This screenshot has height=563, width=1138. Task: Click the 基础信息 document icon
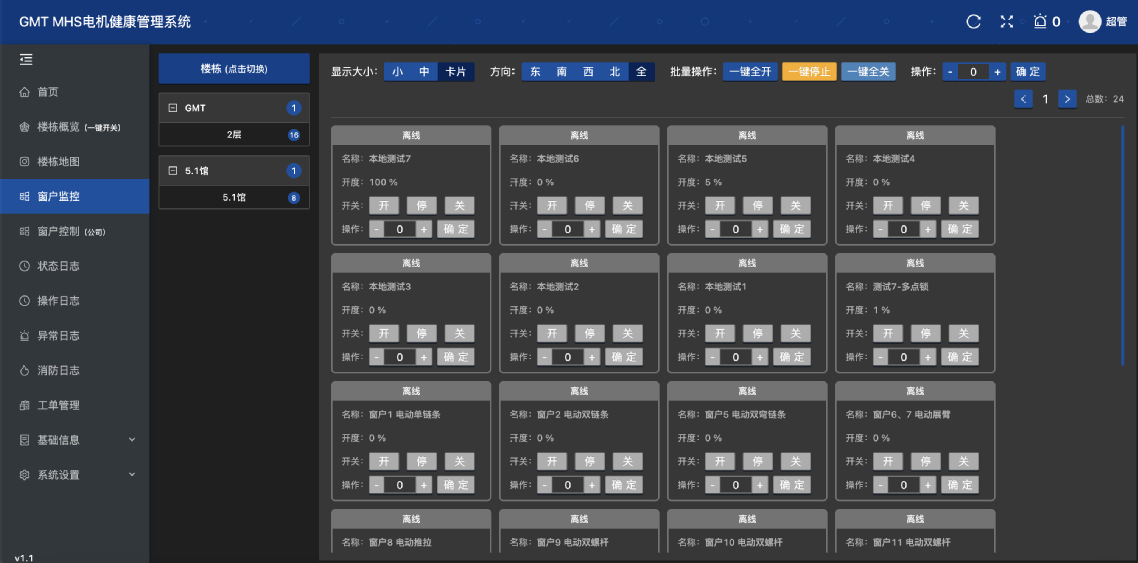click(x=24, y=440)
